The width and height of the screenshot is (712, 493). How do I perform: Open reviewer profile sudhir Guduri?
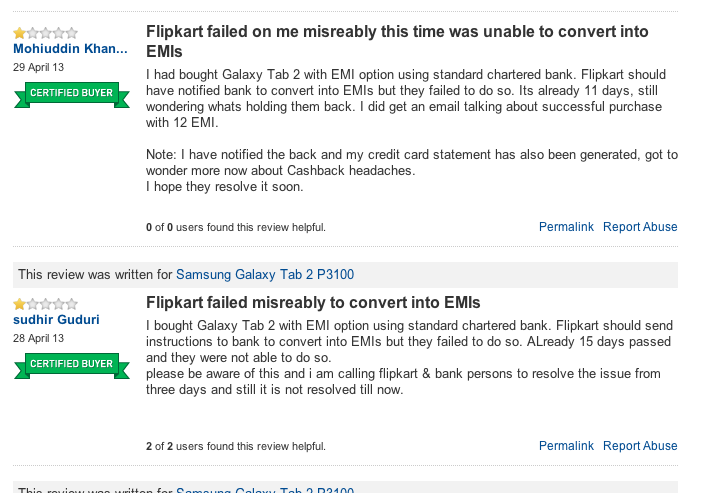(x=56, y=320)
